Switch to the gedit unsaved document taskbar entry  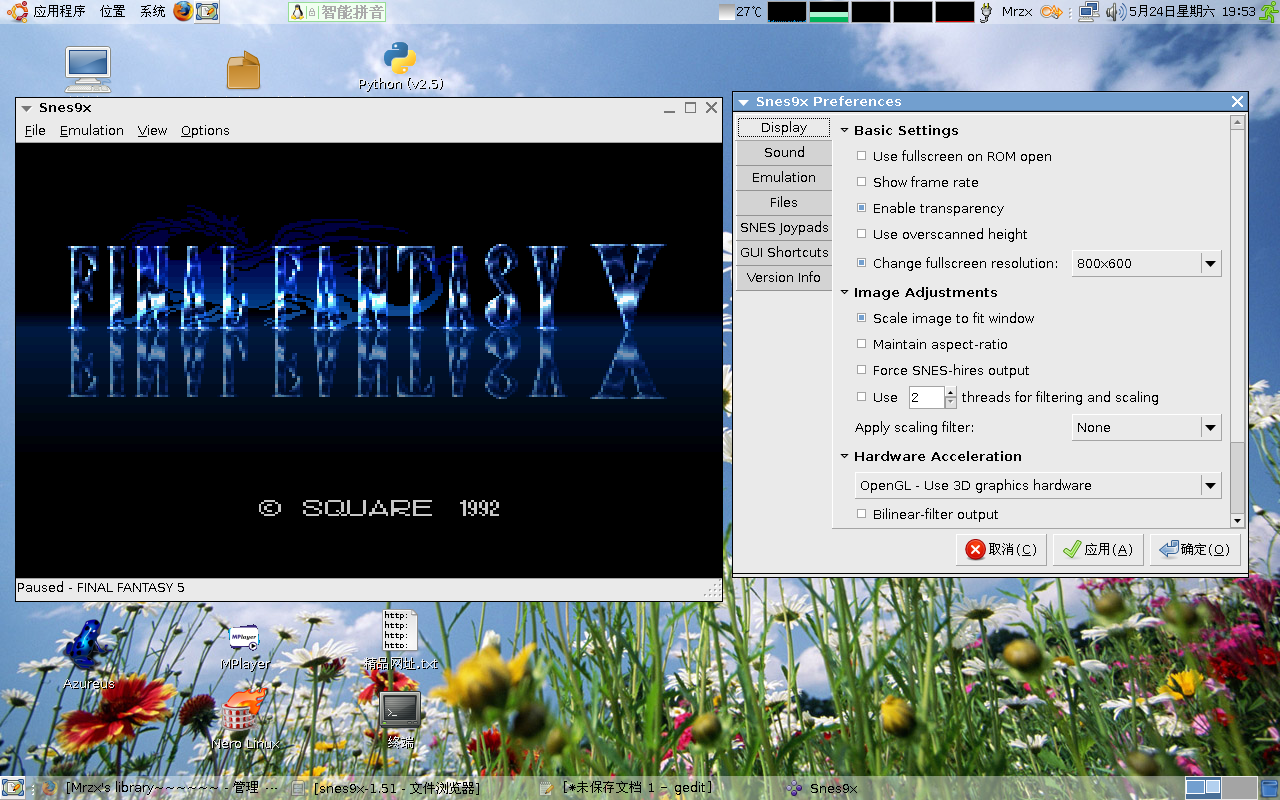pos(629,788)
